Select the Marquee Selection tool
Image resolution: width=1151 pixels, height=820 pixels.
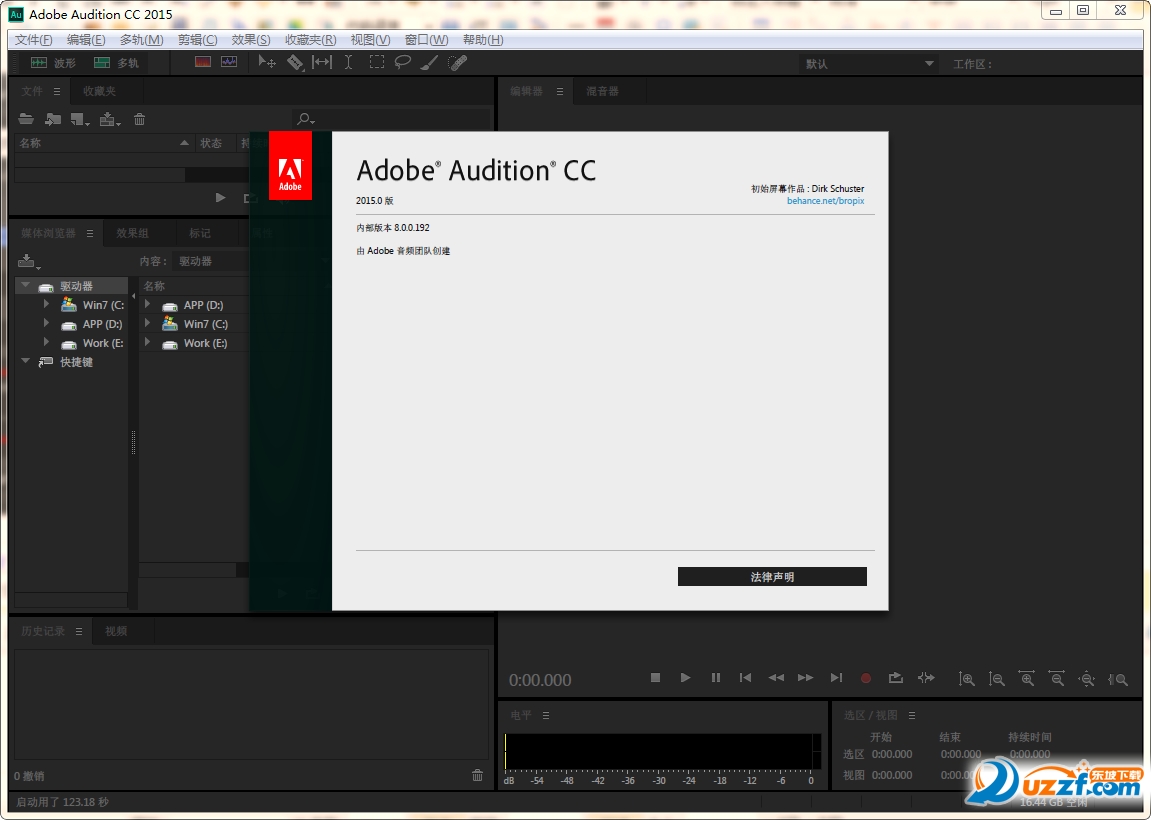377,62
